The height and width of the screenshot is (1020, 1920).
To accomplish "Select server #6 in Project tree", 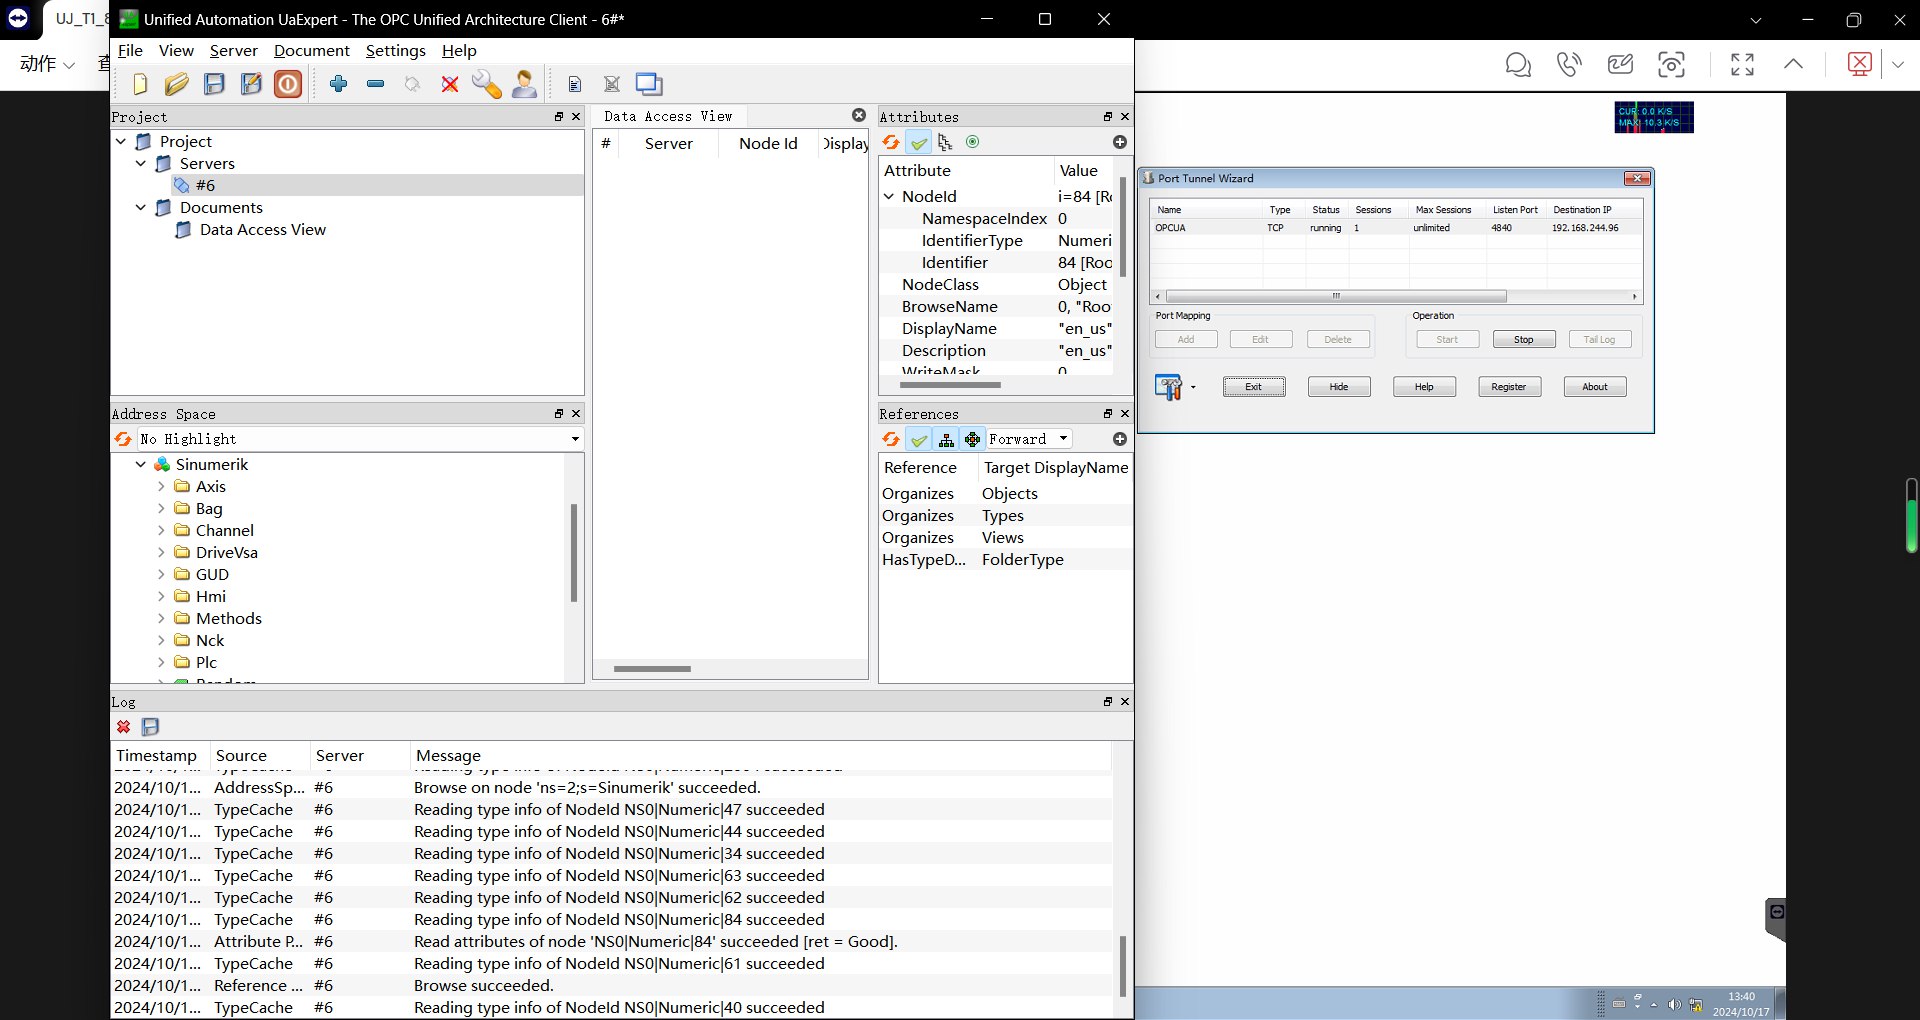I will pyautogui.click(x=205, y=186).
